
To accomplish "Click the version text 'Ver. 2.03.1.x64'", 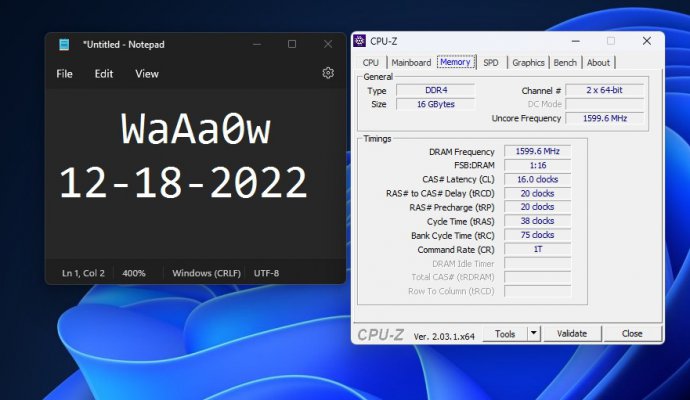I will (444, 337).
